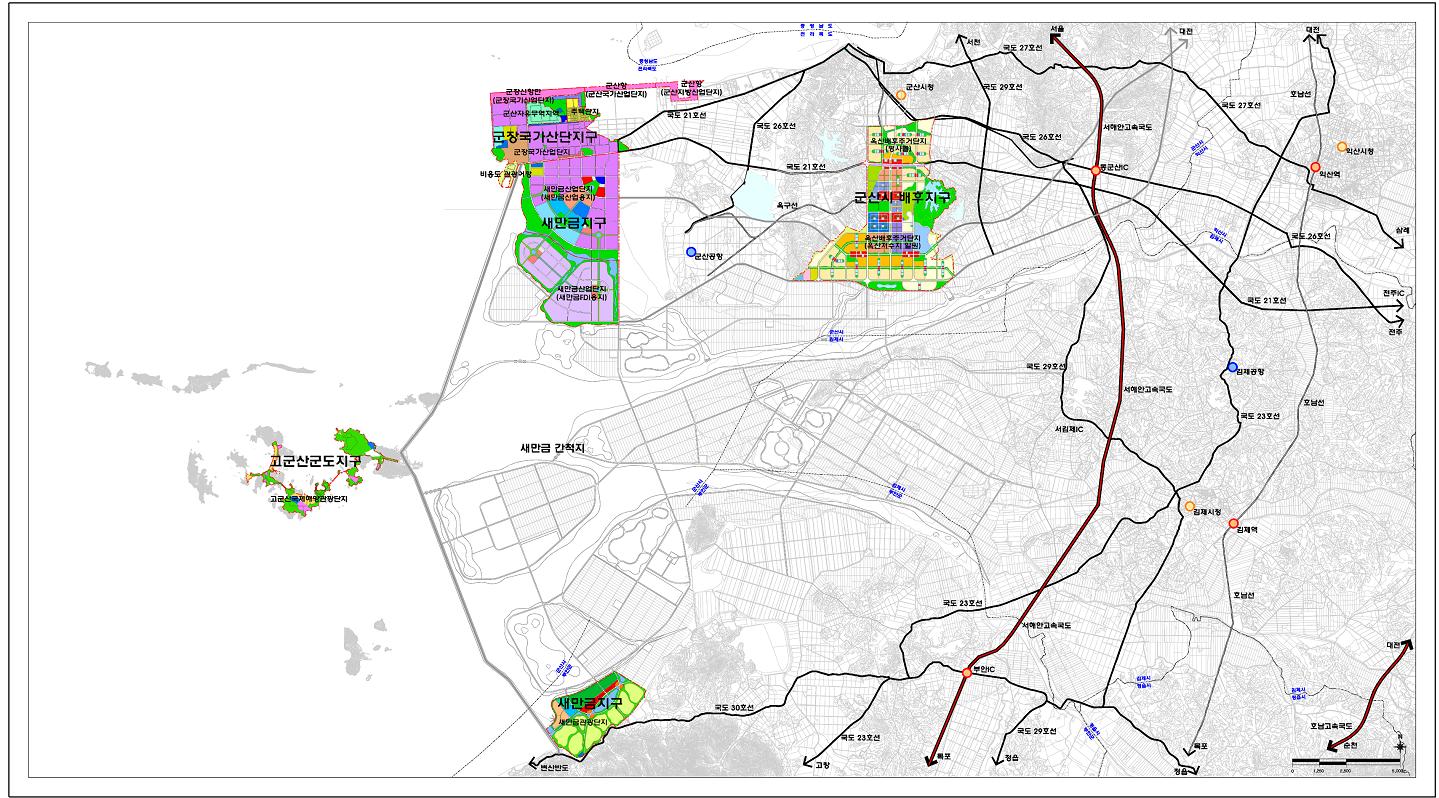1439x798 pixels.
Task: Click the 옥구선 railway label
Action: 787,206
